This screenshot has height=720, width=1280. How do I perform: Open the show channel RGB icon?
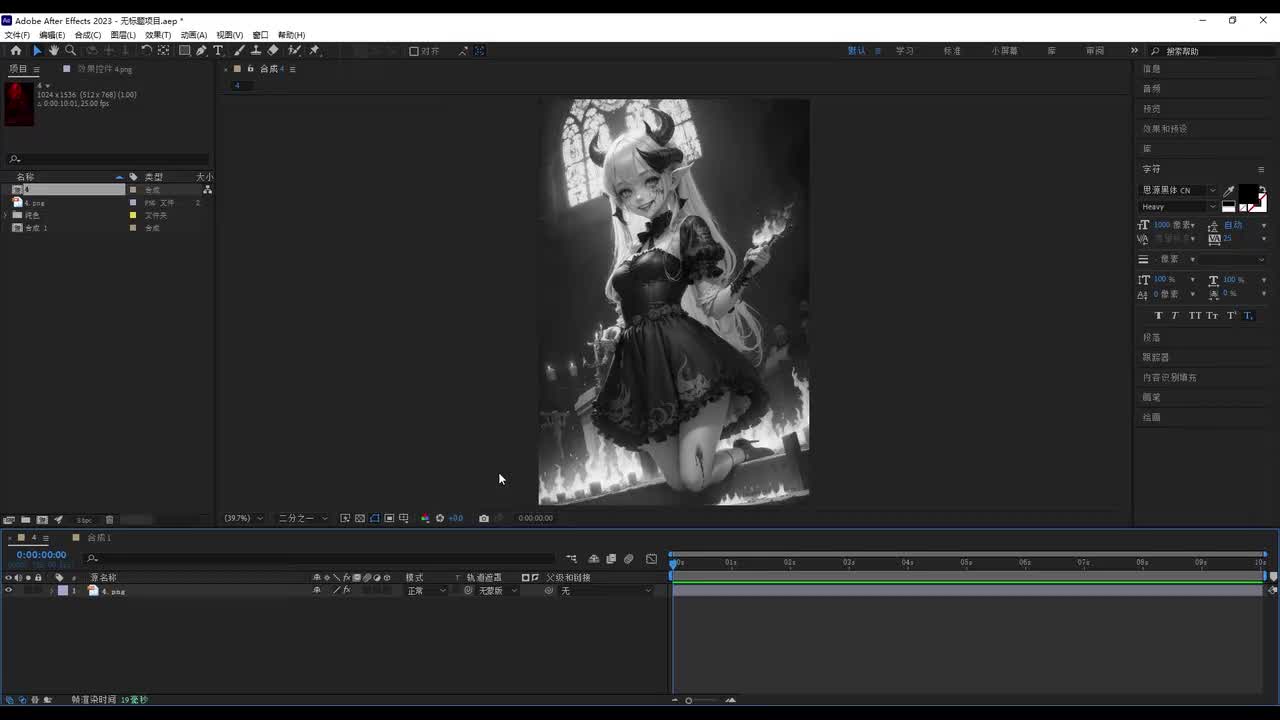click(x=425, y=518)
